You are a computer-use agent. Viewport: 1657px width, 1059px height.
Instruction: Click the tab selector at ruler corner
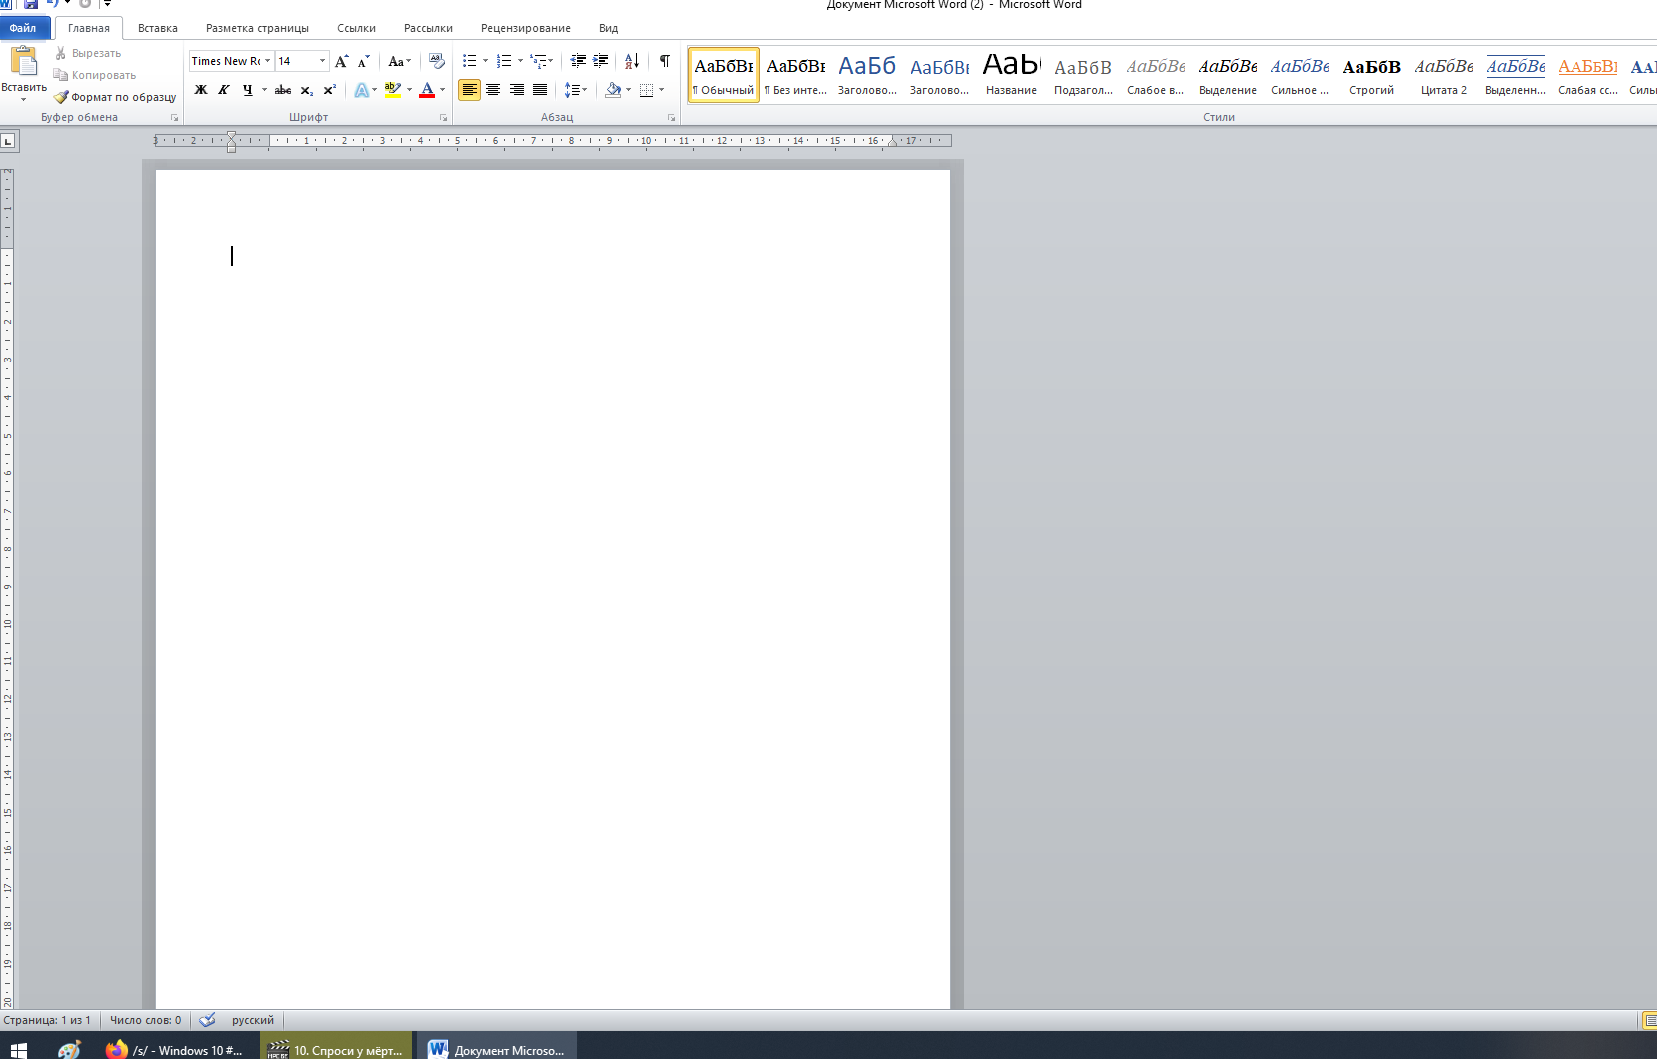coord(8,141)
